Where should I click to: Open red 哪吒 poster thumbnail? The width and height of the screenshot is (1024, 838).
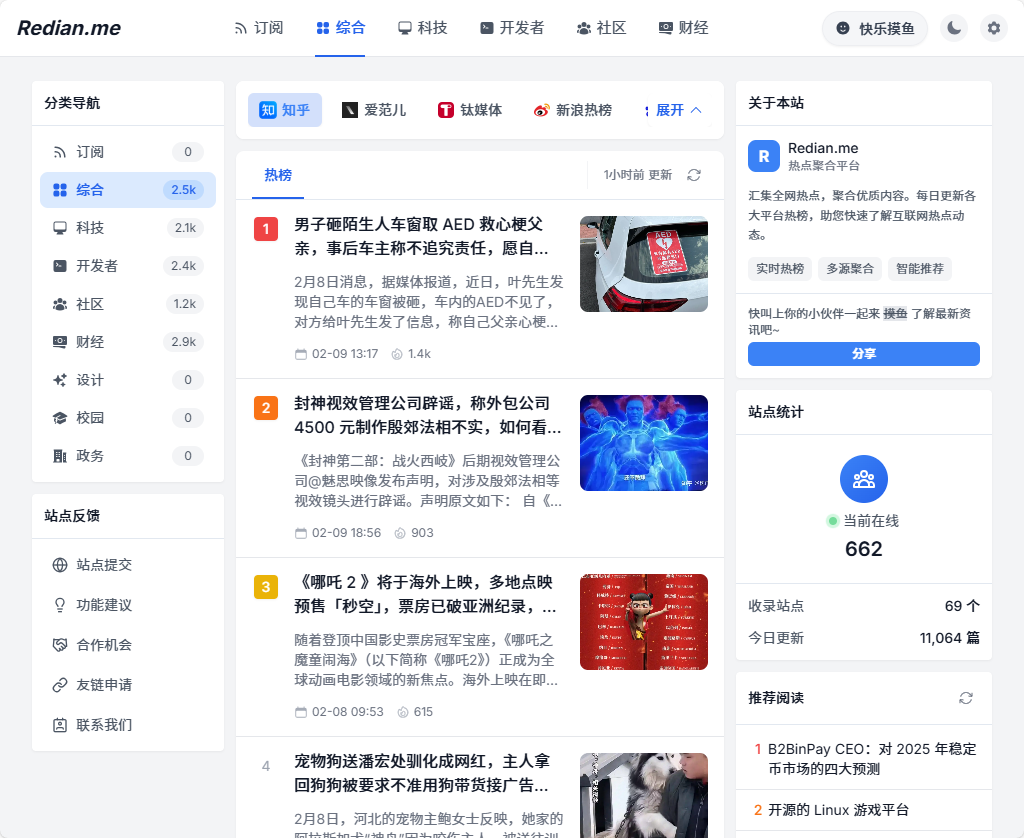[x=644, y=622]
